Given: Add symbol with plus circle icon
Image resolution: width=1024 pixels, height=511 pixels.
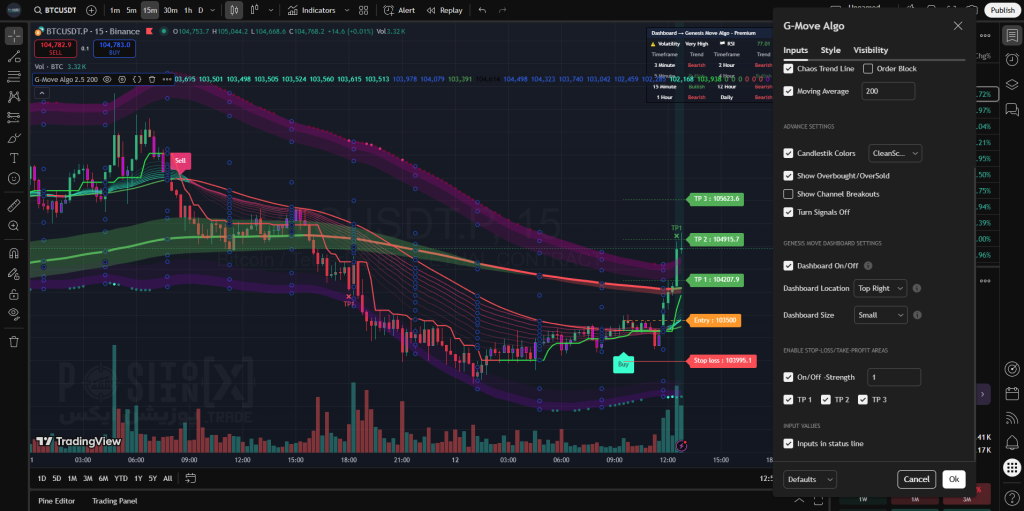Looking at the screenshot, I should 91,10.
